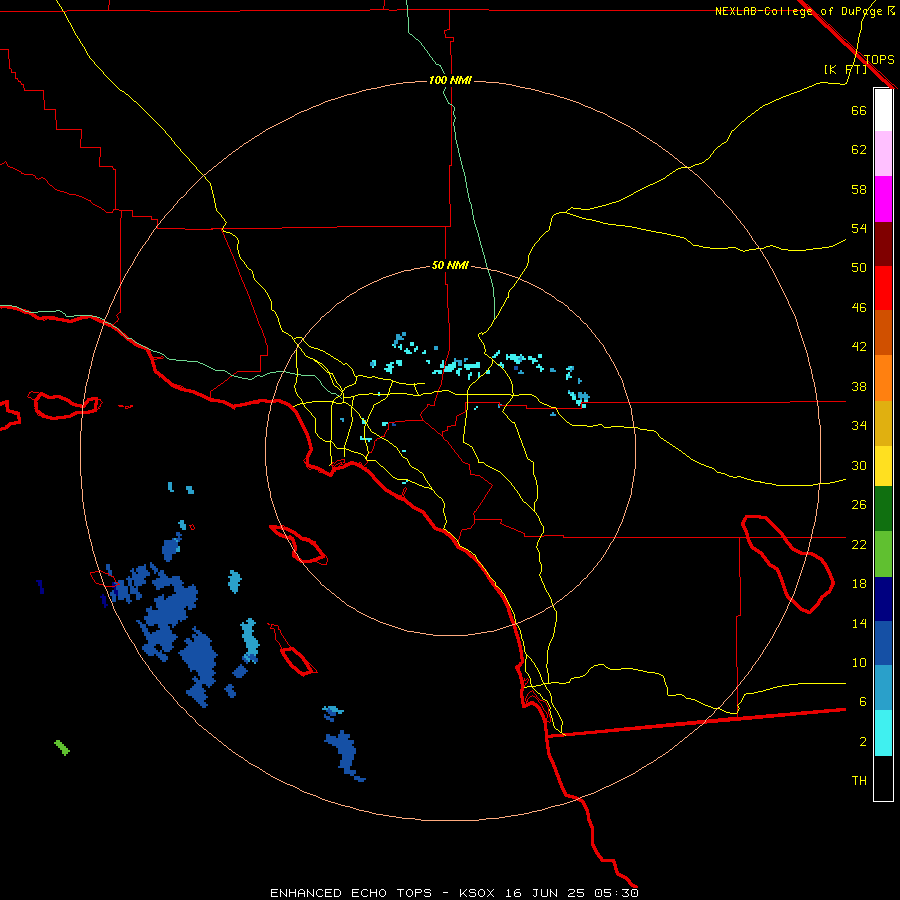Click the TH threshold legend label
This screenshot has height=900, width=900.
tap(859, 781)
